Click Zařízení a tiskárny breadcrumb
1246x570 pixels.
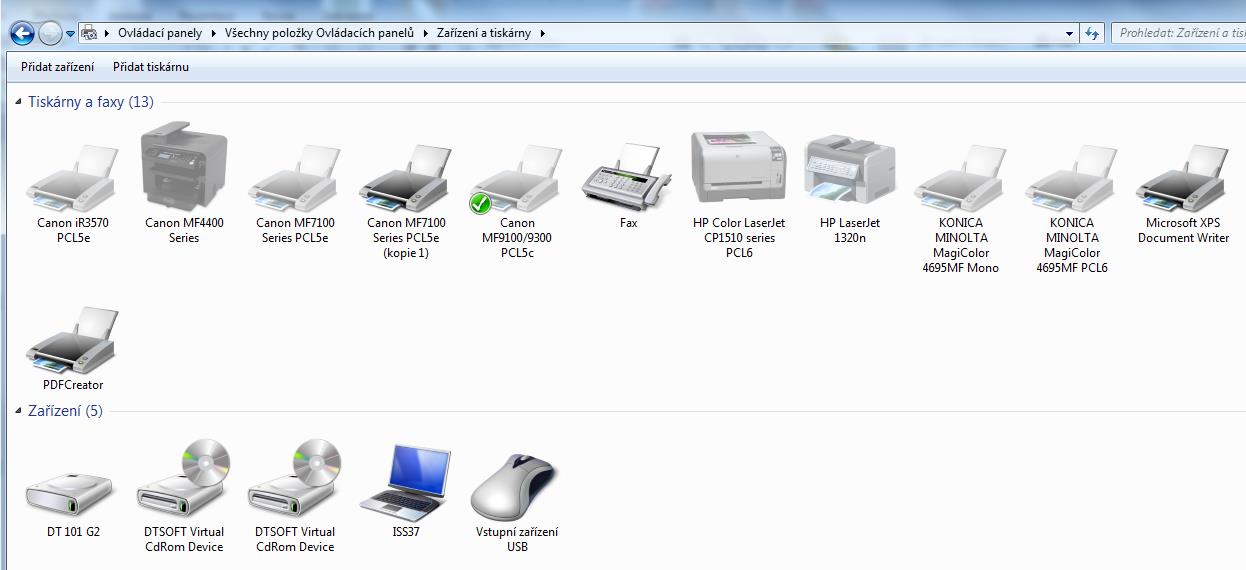pyautogui.click(x=484, y=33)
